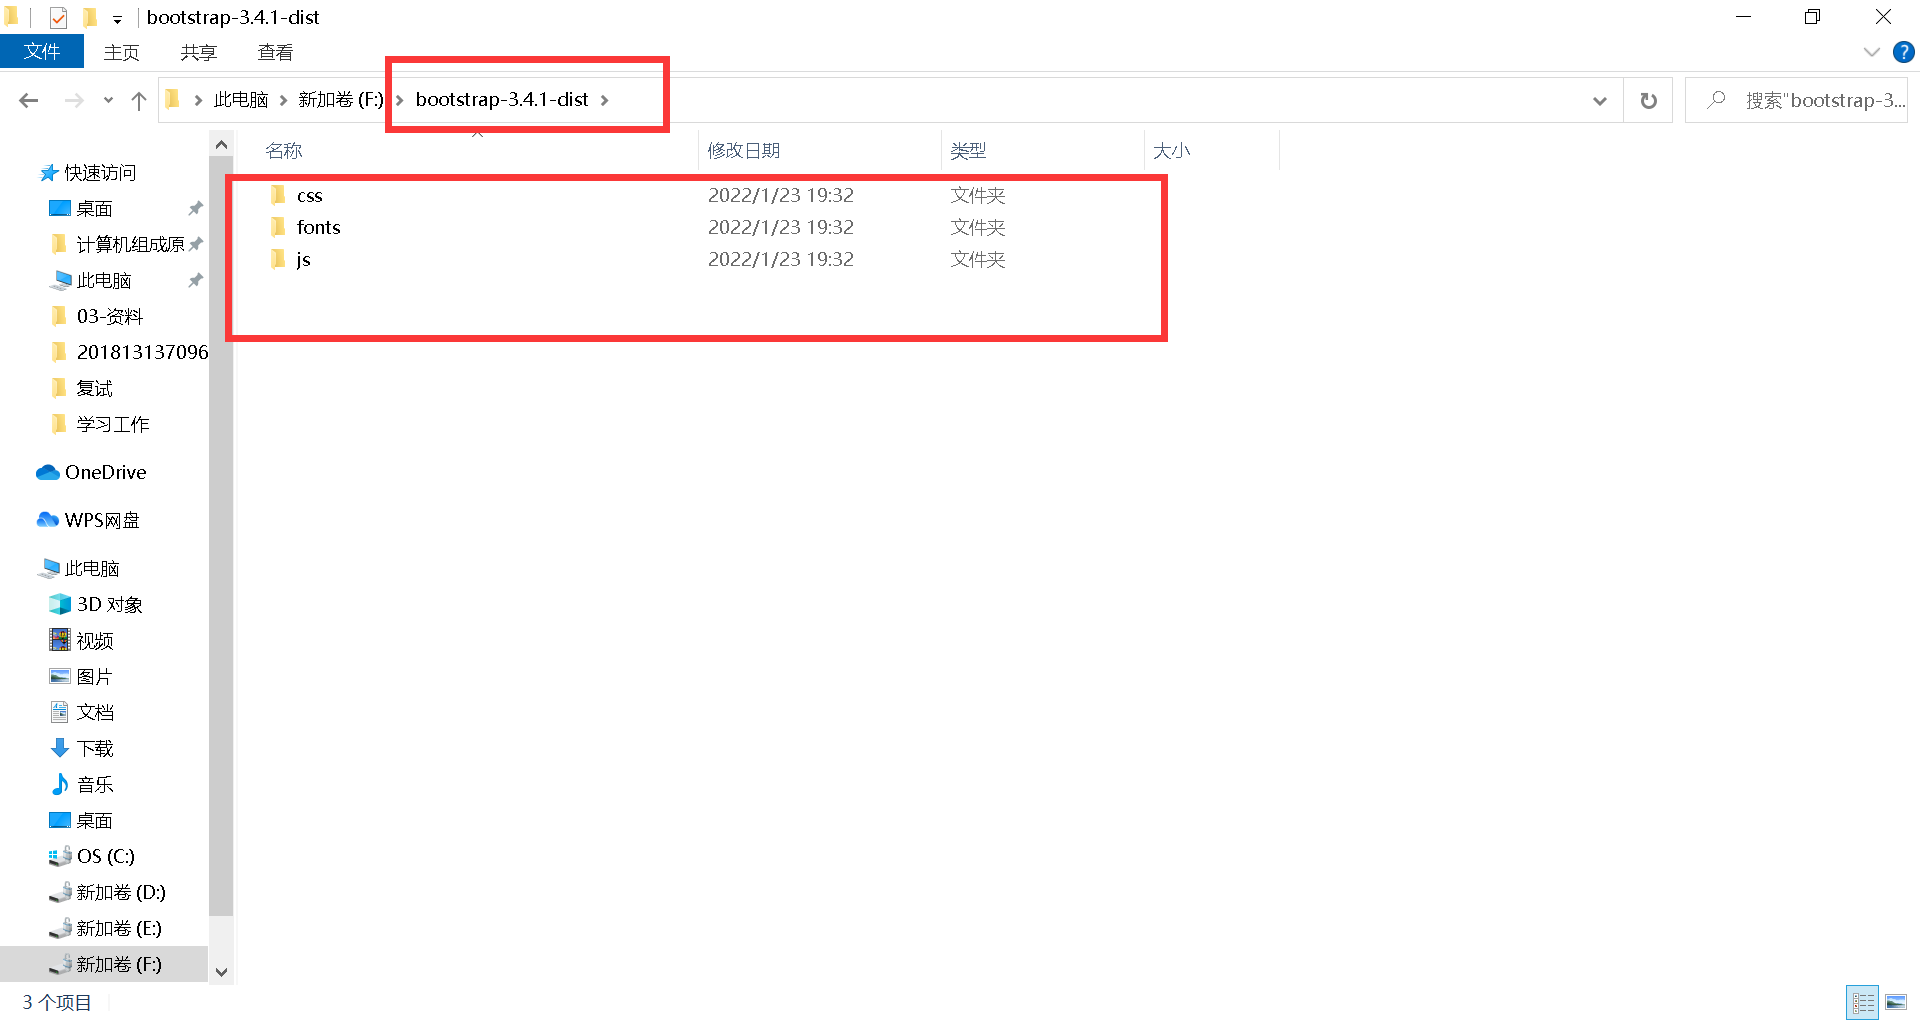
Task: Open 视频 film icon in sidebar
Action: click(x=60, y=640)
